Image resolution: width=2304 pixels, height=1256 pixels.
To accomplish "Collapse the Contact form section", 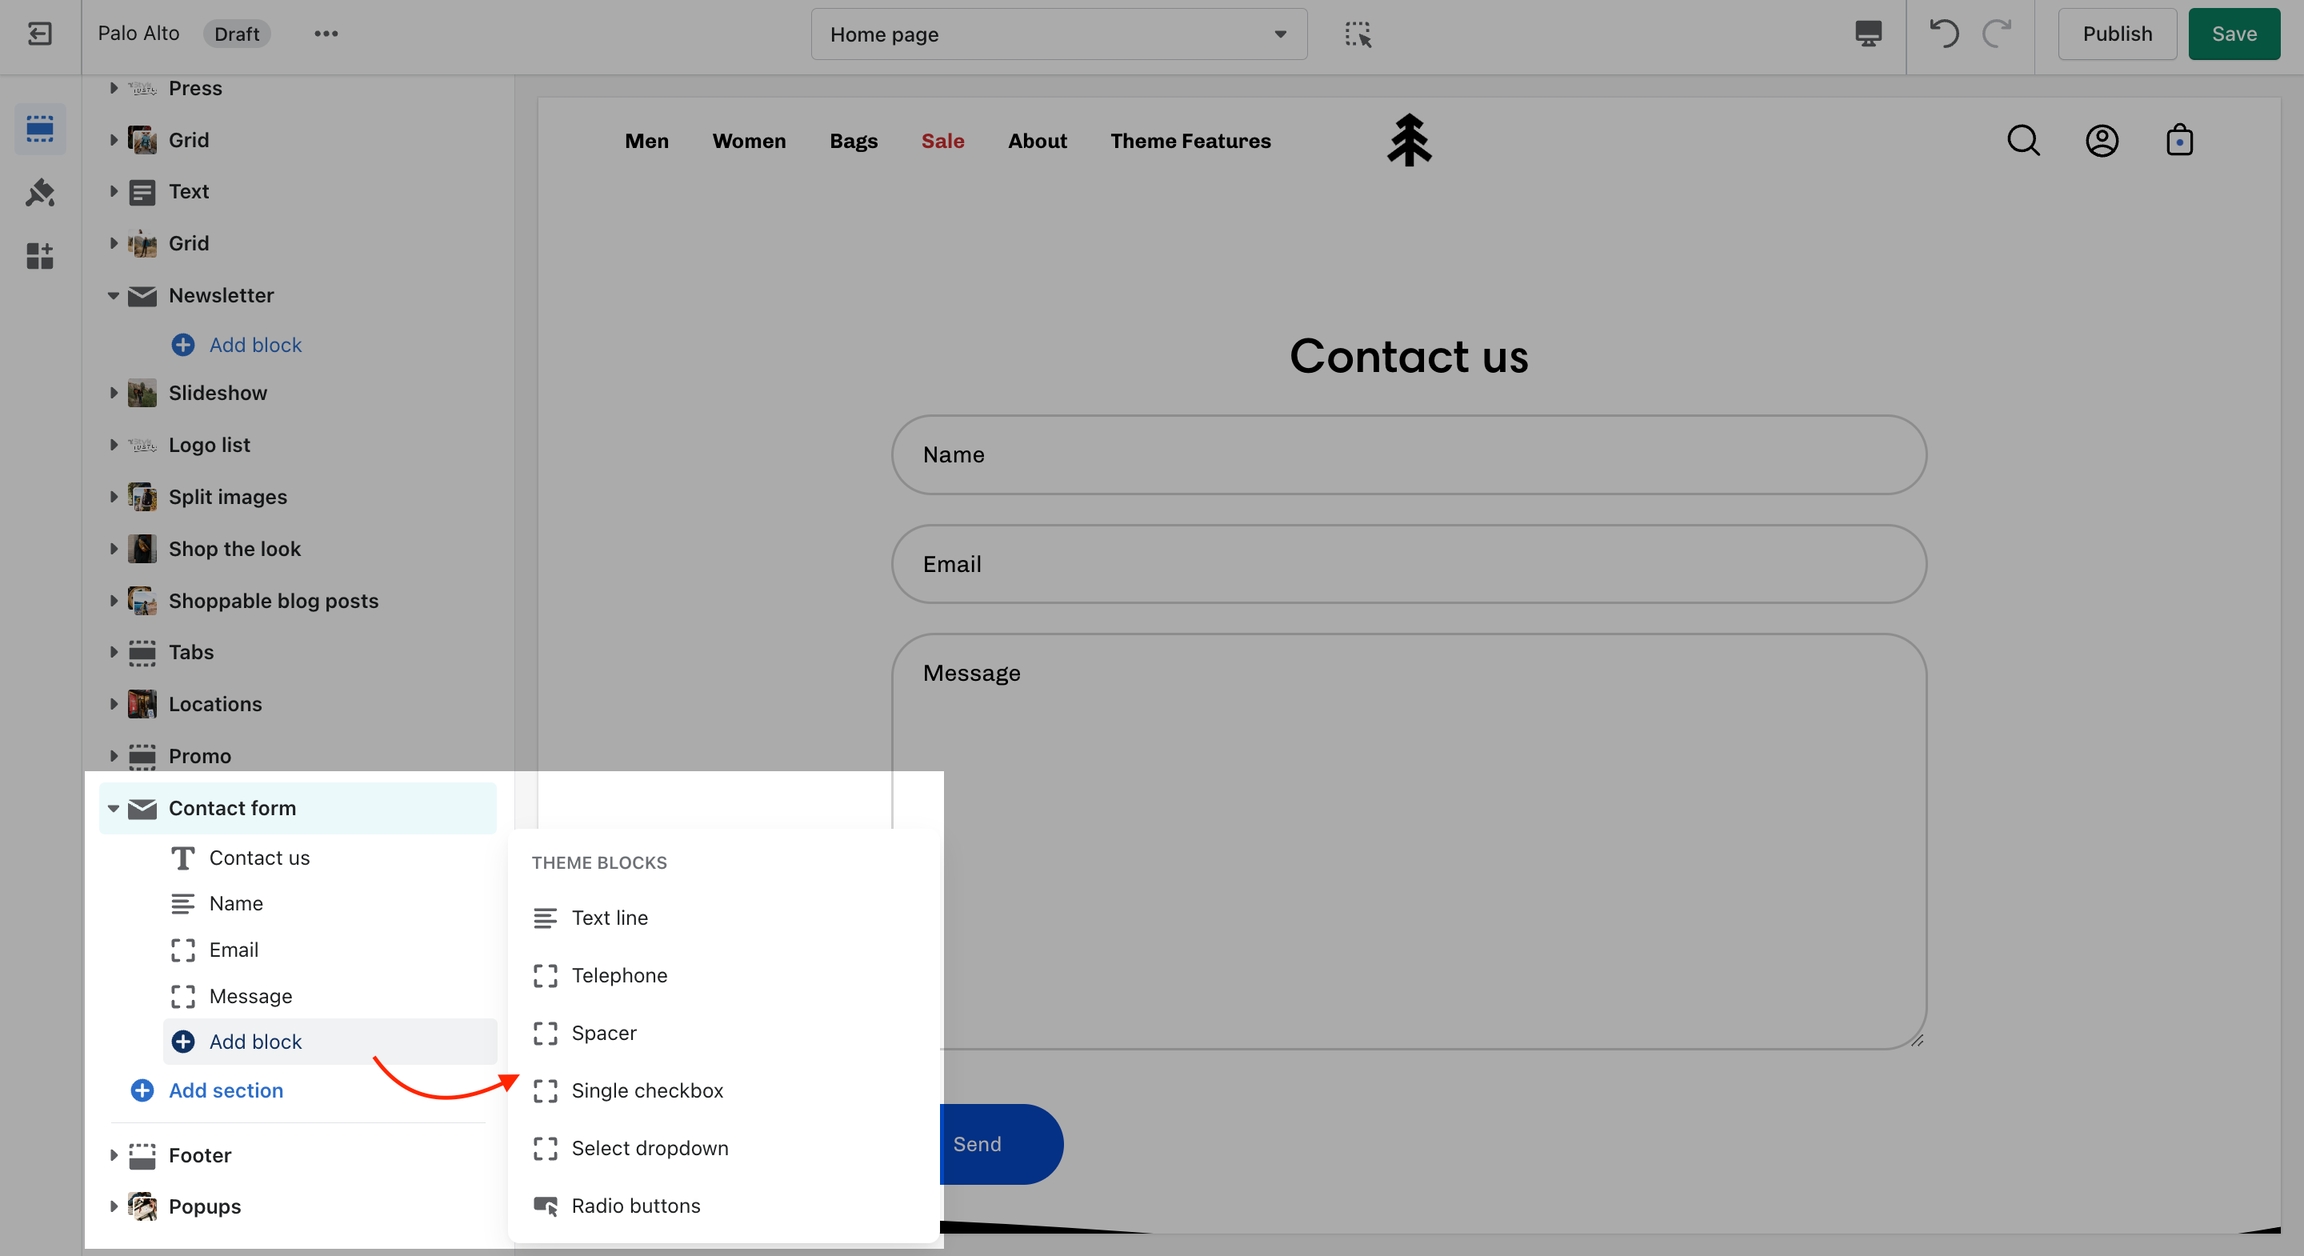I will [x=113, y=808].
